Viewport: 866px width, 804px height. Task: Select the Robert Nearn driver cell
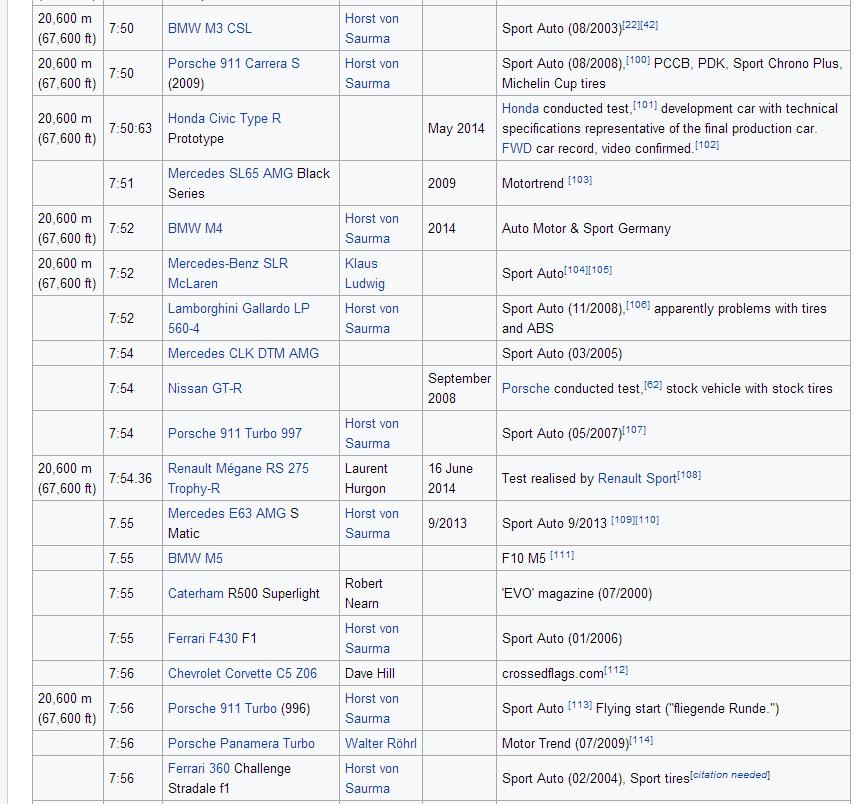pyautogui.click(x=381, y=594)
